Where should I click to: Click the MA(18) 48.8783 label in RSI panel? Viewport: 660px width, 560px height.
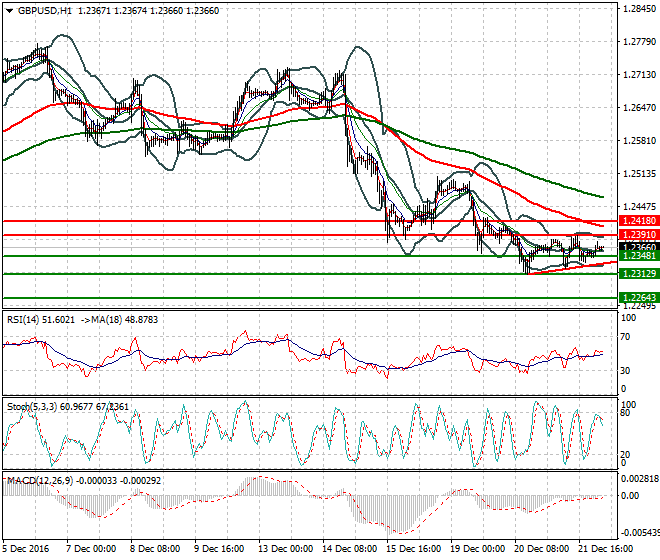(120, 320)
